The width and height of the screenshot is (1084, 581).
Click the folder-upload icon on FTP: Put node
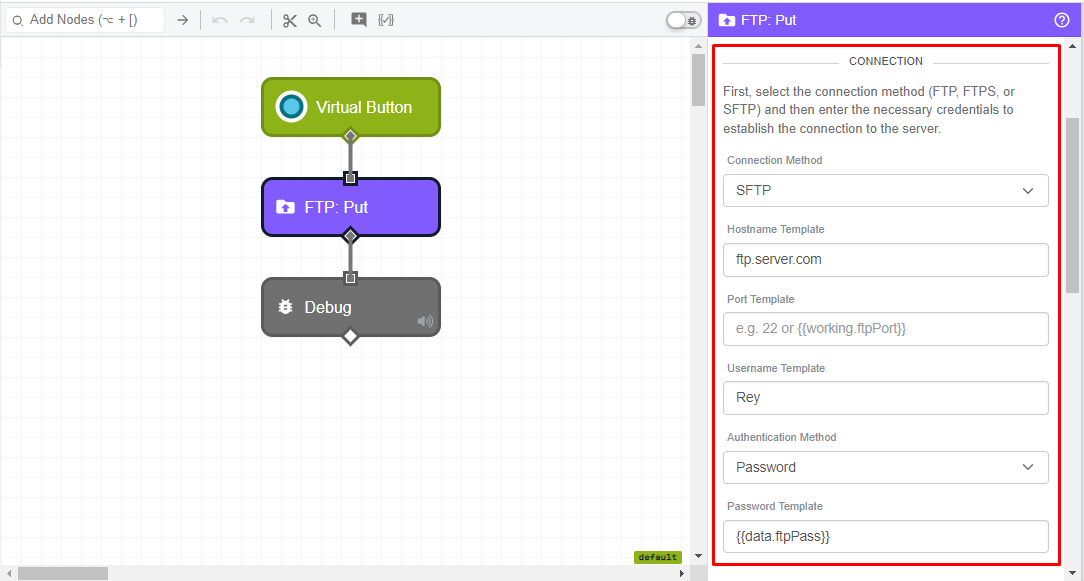(285, 207)
